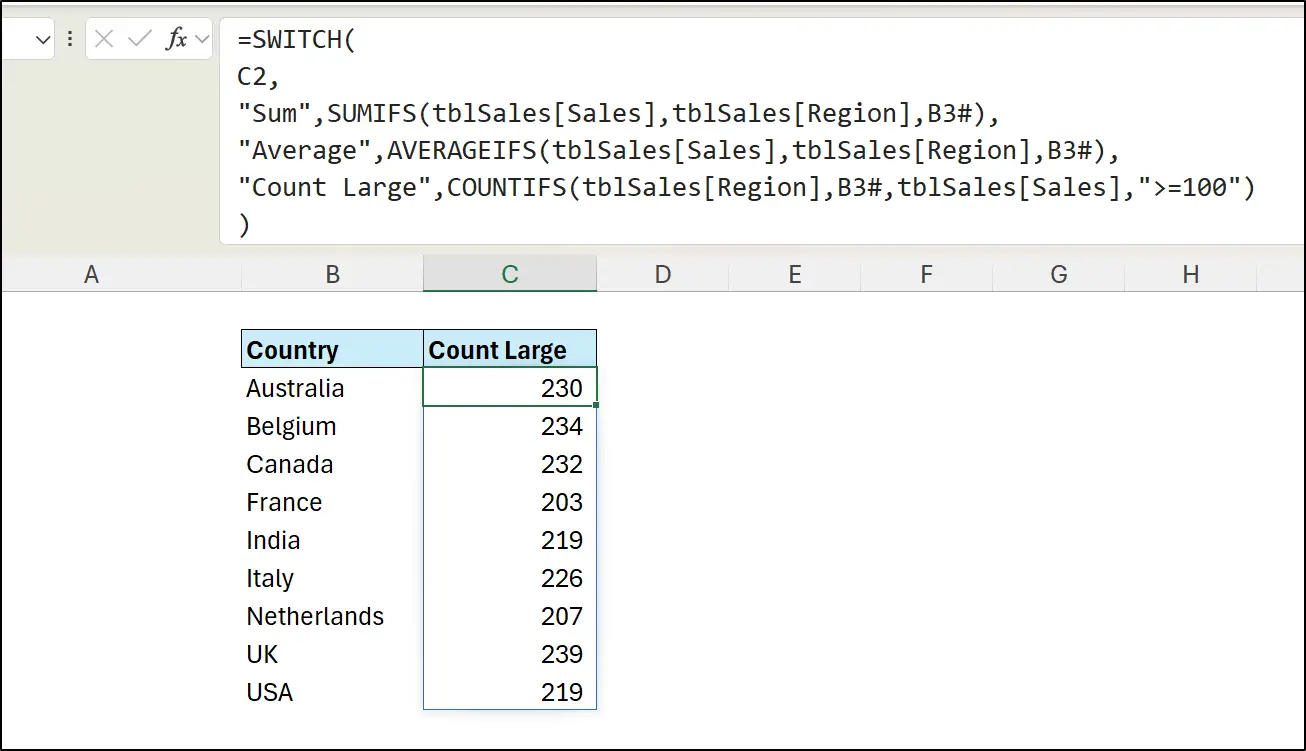Select the Canada cell
Screen dimensions: 1306x751
pos(333,464)
